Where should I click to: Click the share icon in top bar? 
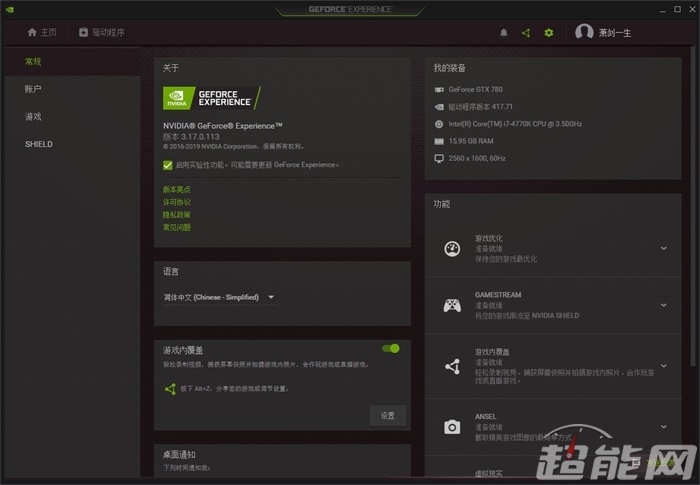[526, 33]
